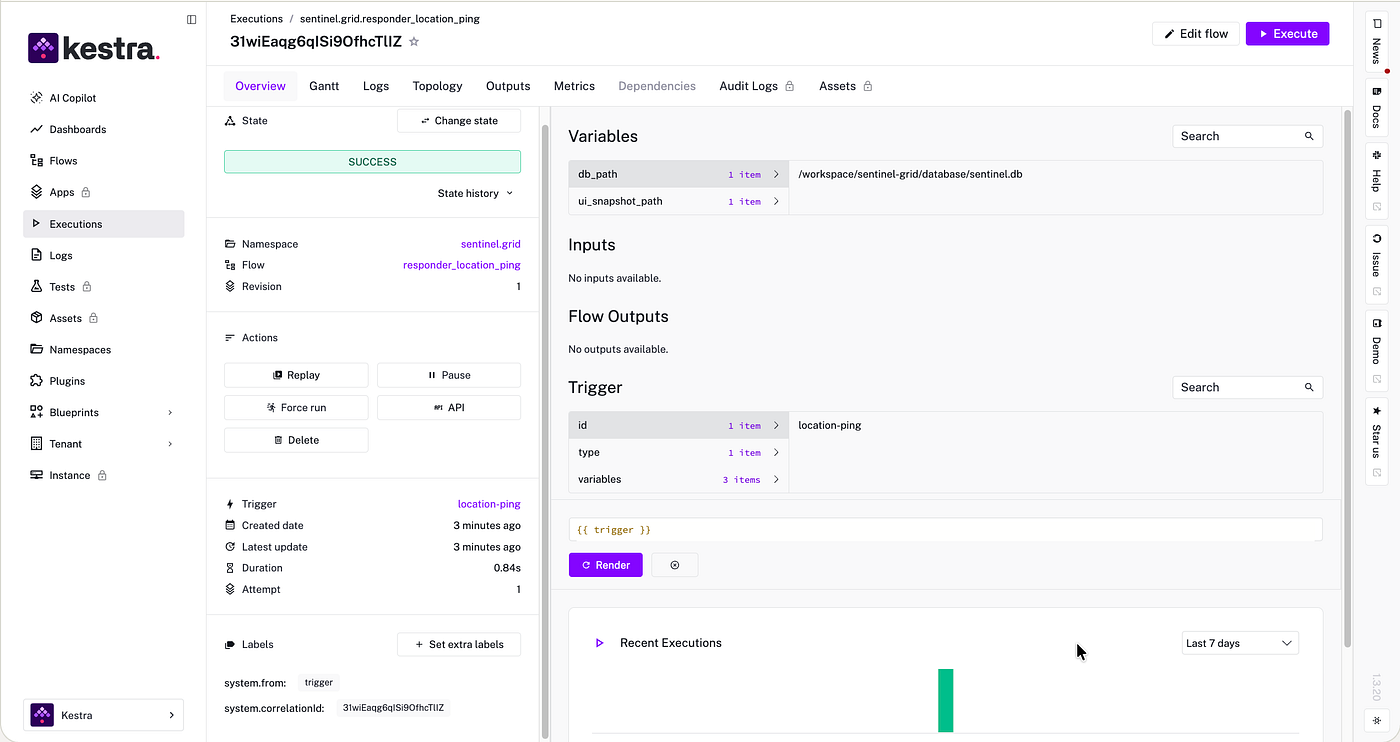This screenshot has width=1400, height=742.
Task: Click the Variables search field
Action: point(1247,136)
